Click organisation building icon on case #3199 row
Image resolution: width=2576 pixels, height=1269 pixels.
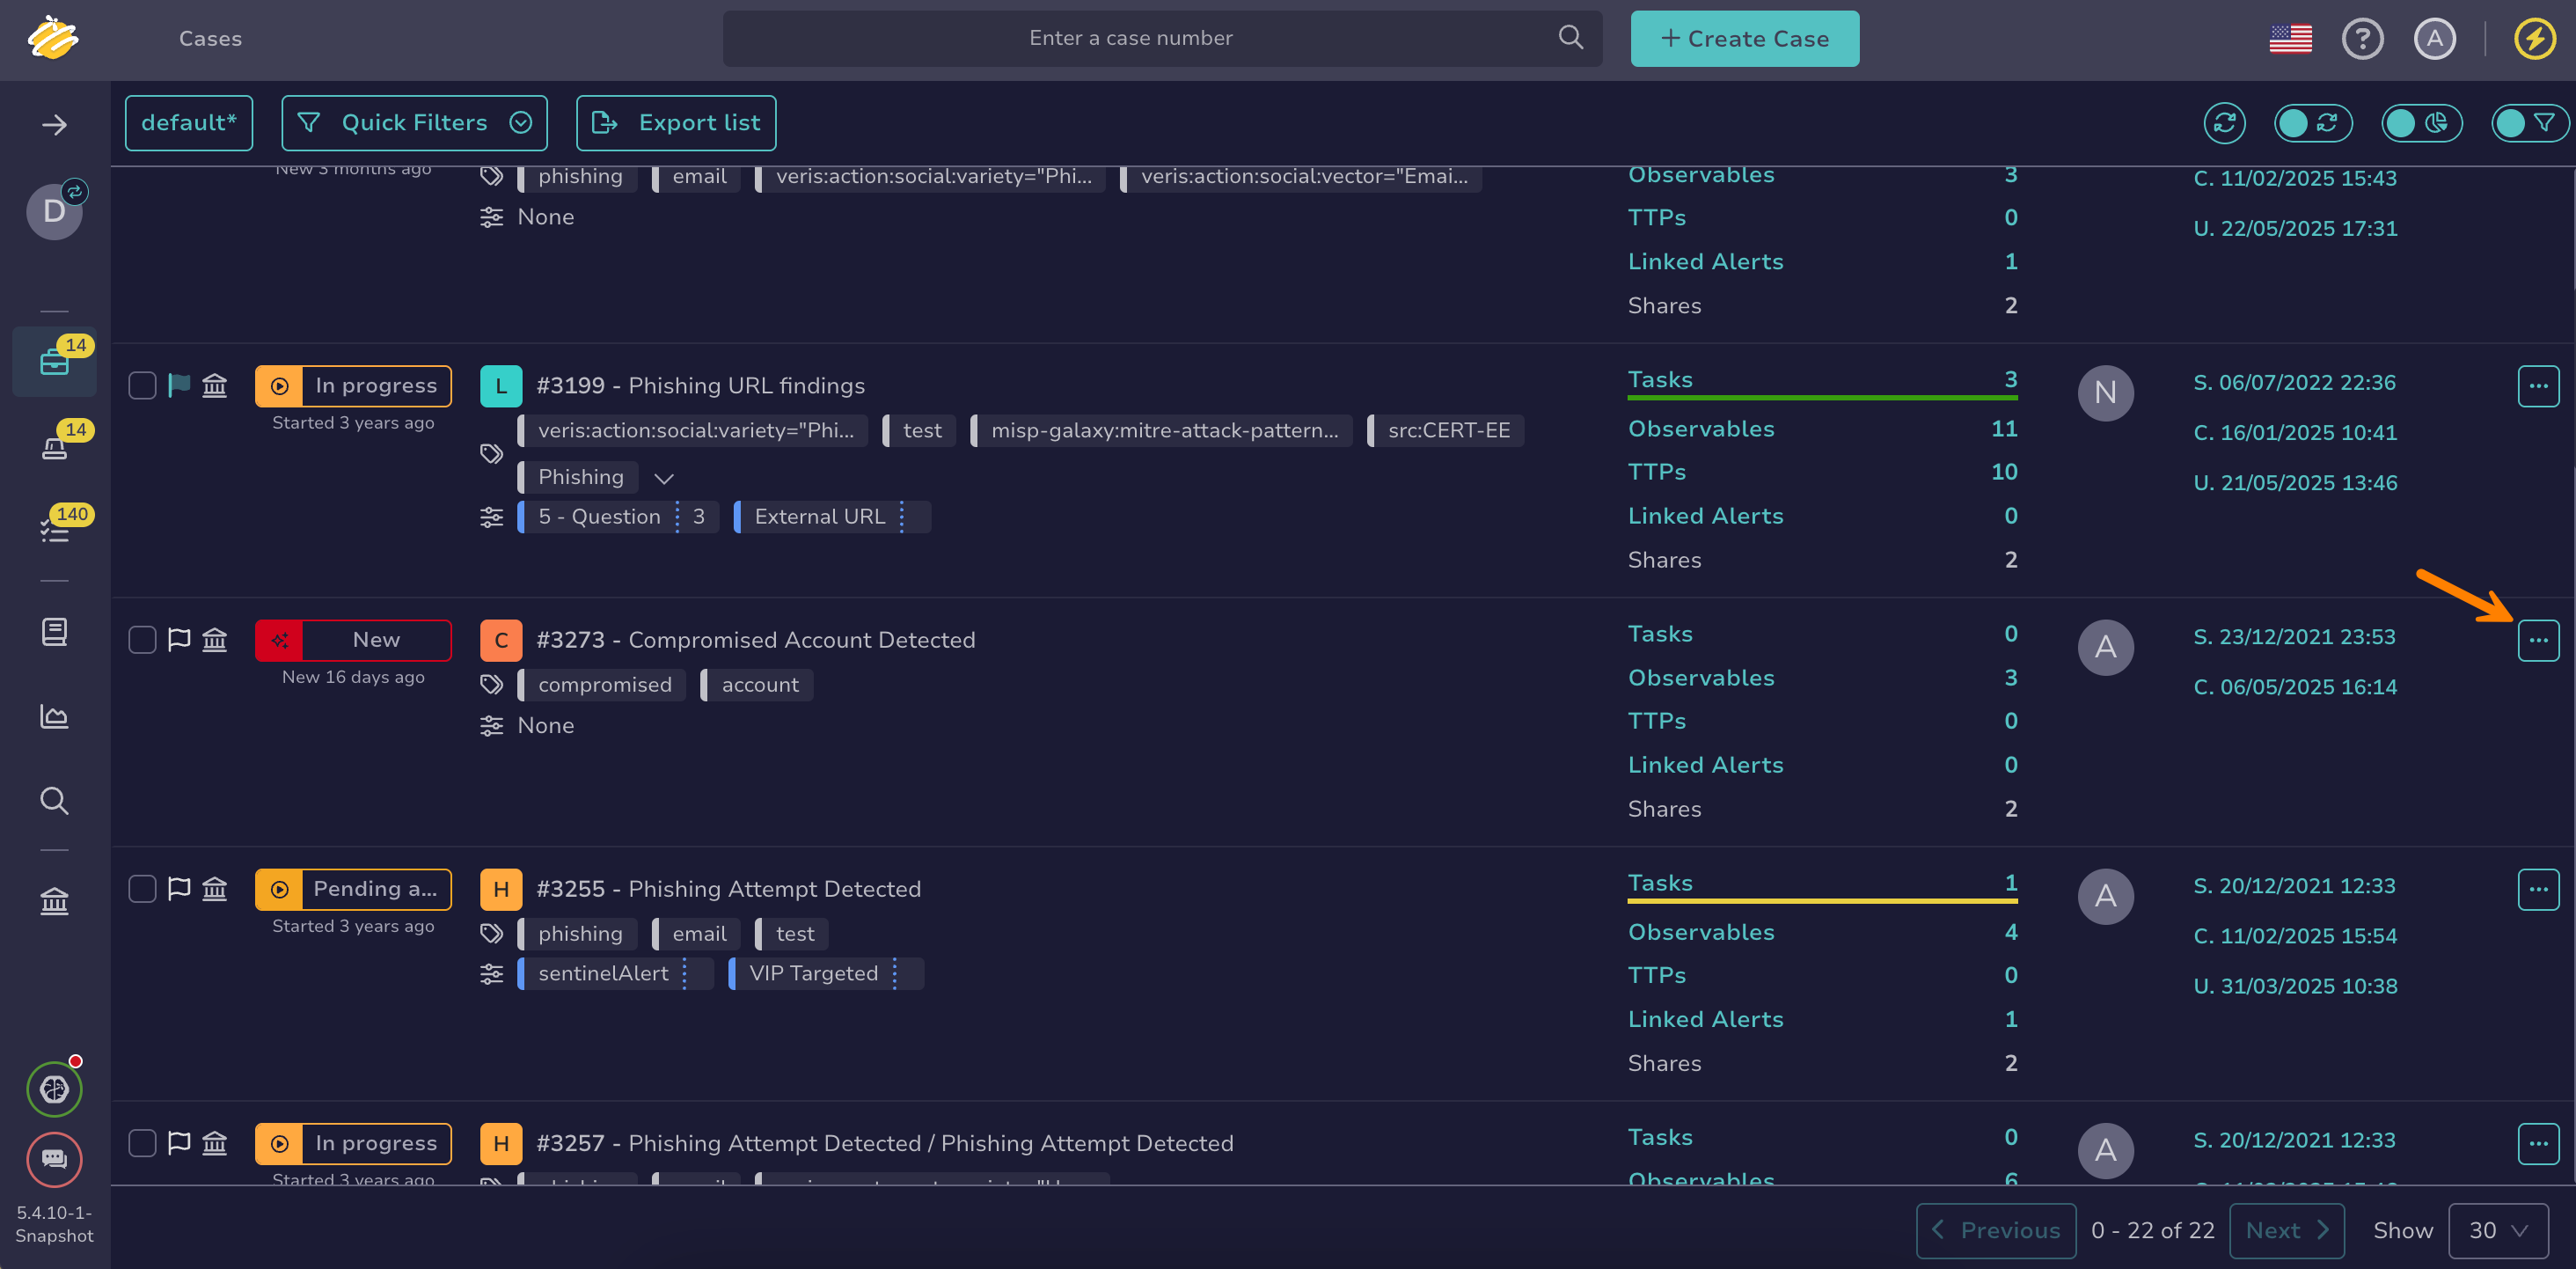[x=215, y=385]
